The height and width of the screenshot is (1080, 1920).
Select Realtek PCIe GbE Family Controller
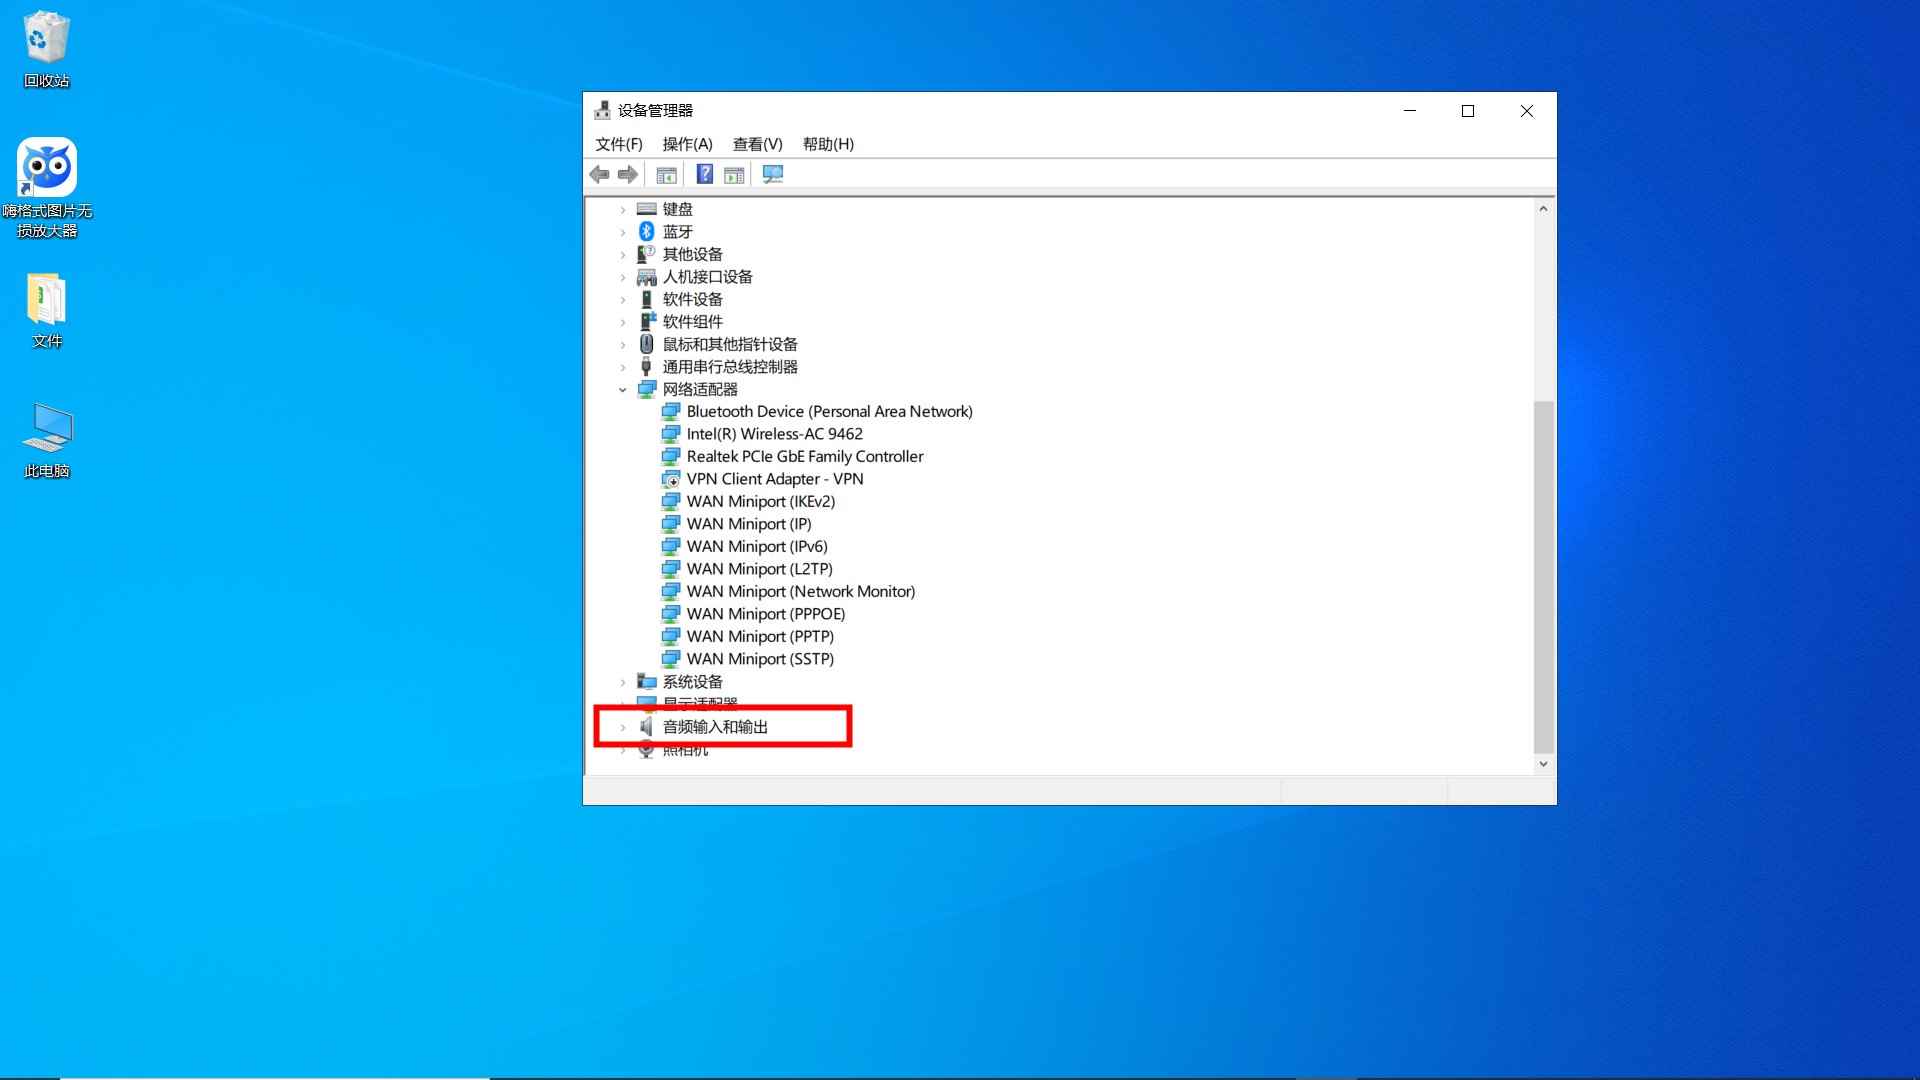[804, 457]
